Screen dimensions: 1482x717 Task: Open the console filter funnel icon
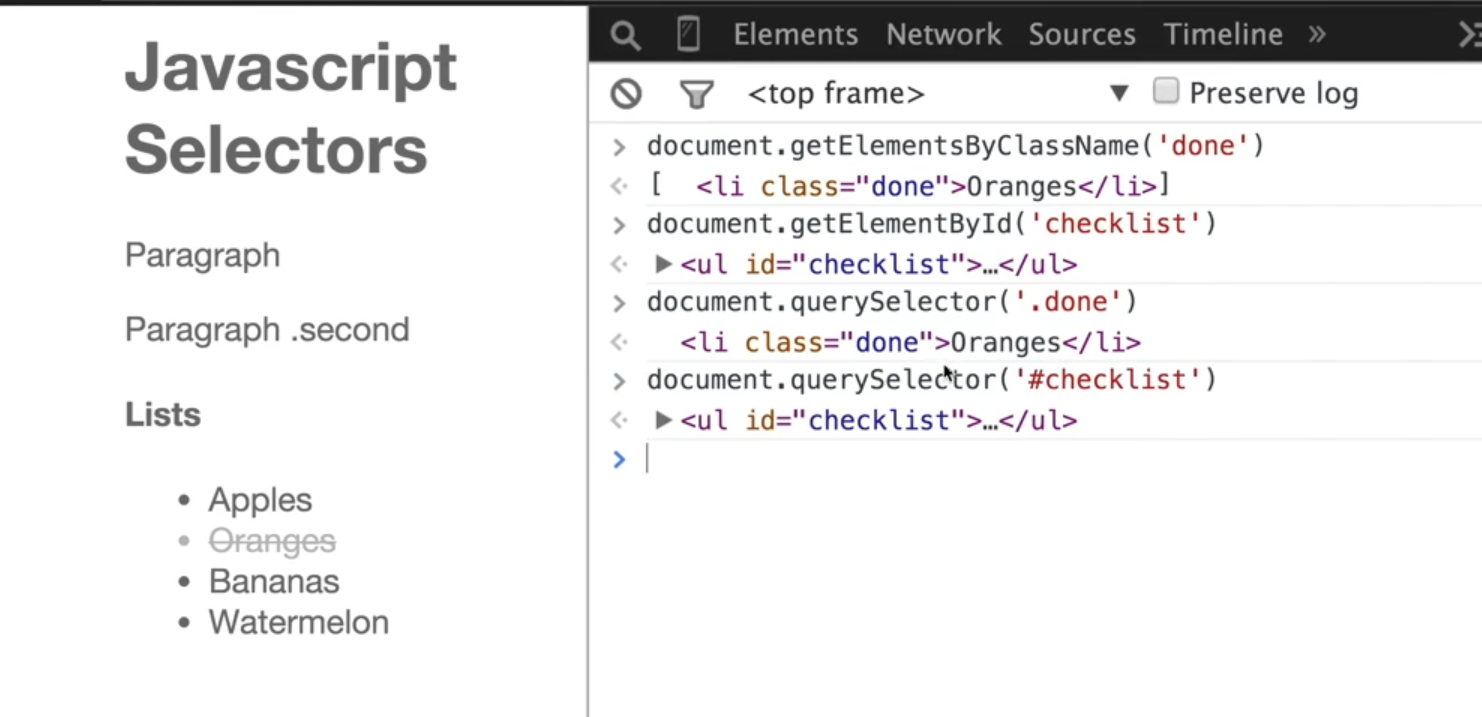696,95
